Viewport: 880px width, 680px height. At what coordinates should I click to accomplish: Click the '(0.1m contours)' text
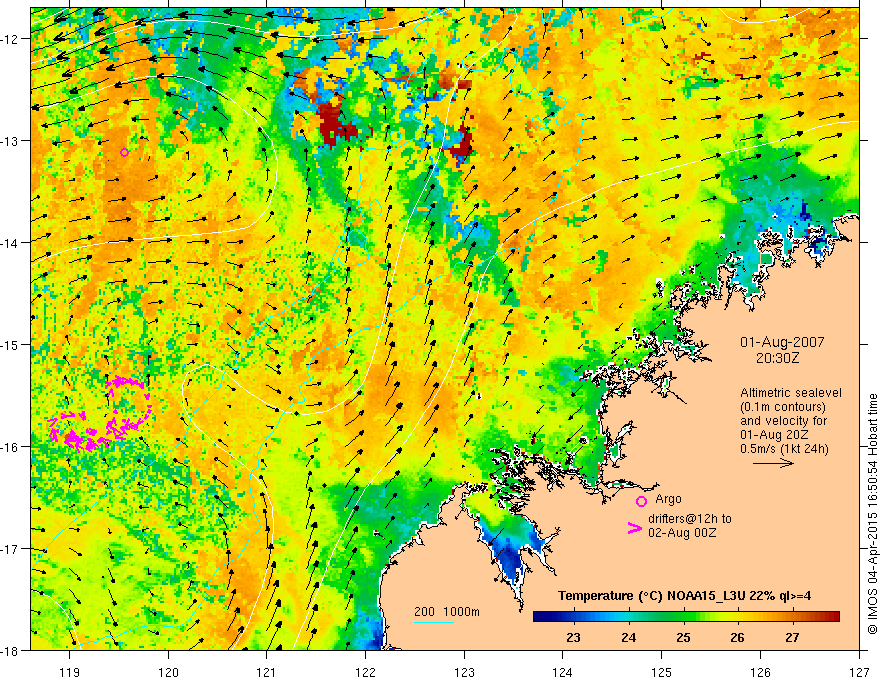(x=783, y=407)
